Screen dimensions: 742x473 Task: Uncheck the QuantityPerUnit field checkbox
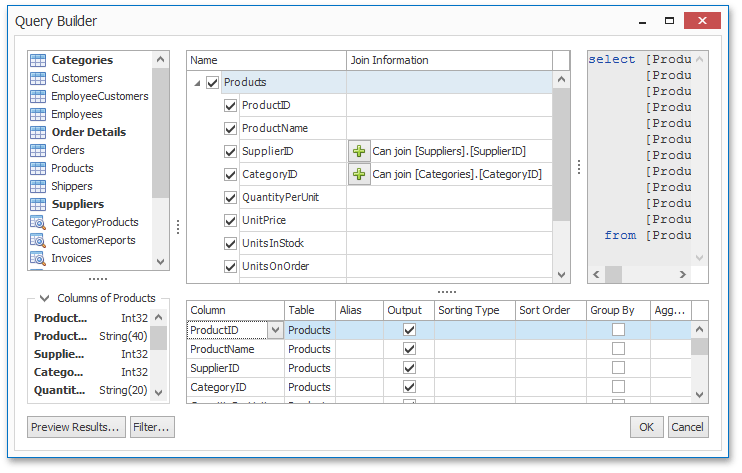coord(230,198)
